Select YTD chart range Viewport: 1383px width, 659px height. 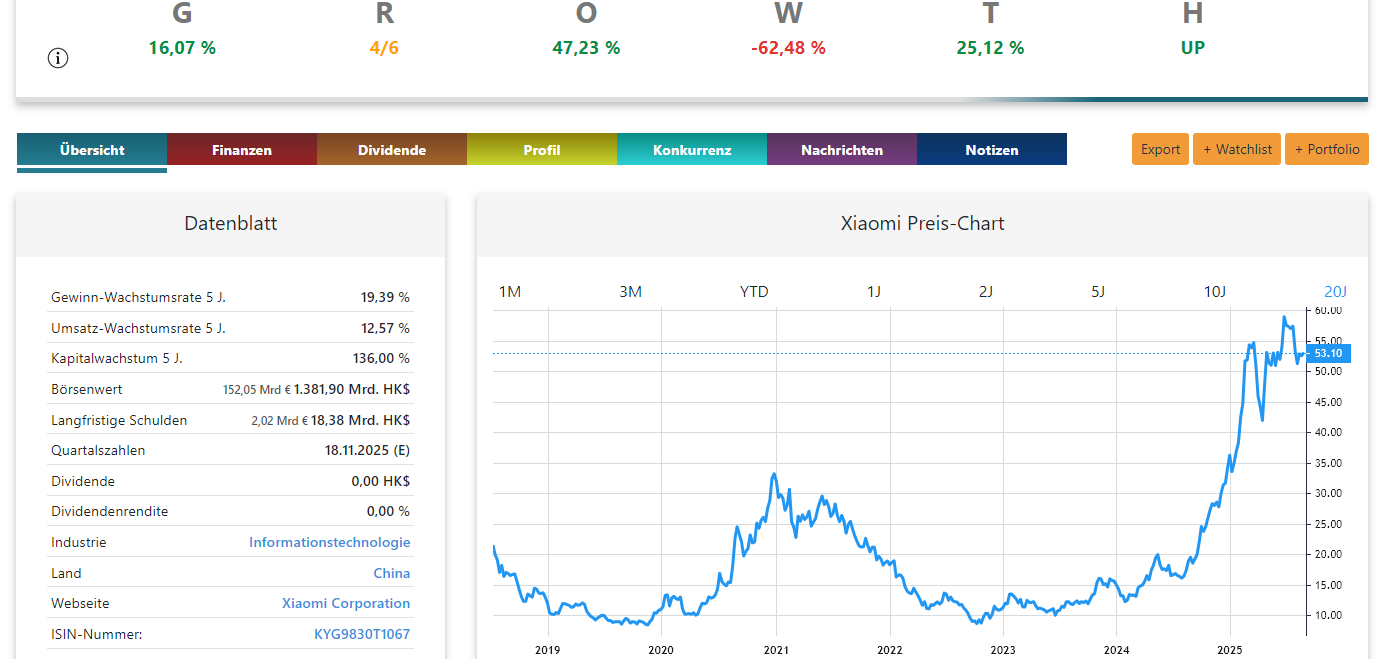coord(754,292)
